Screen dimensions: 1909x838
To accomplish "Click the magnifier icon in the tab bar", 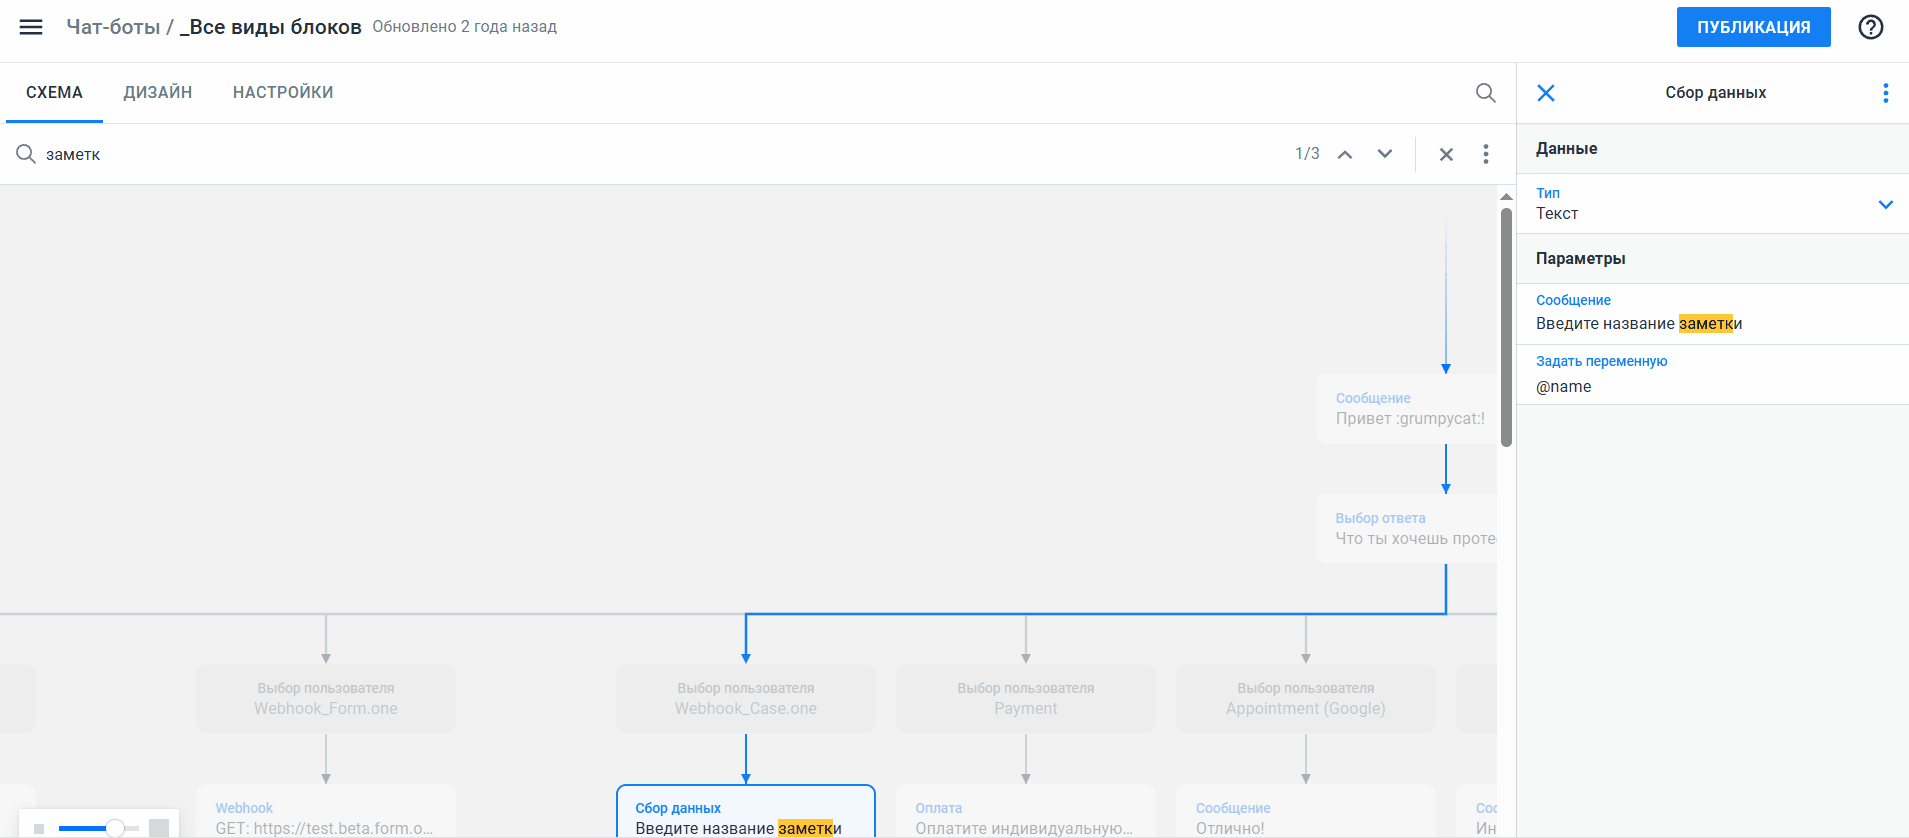I will point(1485,93).
